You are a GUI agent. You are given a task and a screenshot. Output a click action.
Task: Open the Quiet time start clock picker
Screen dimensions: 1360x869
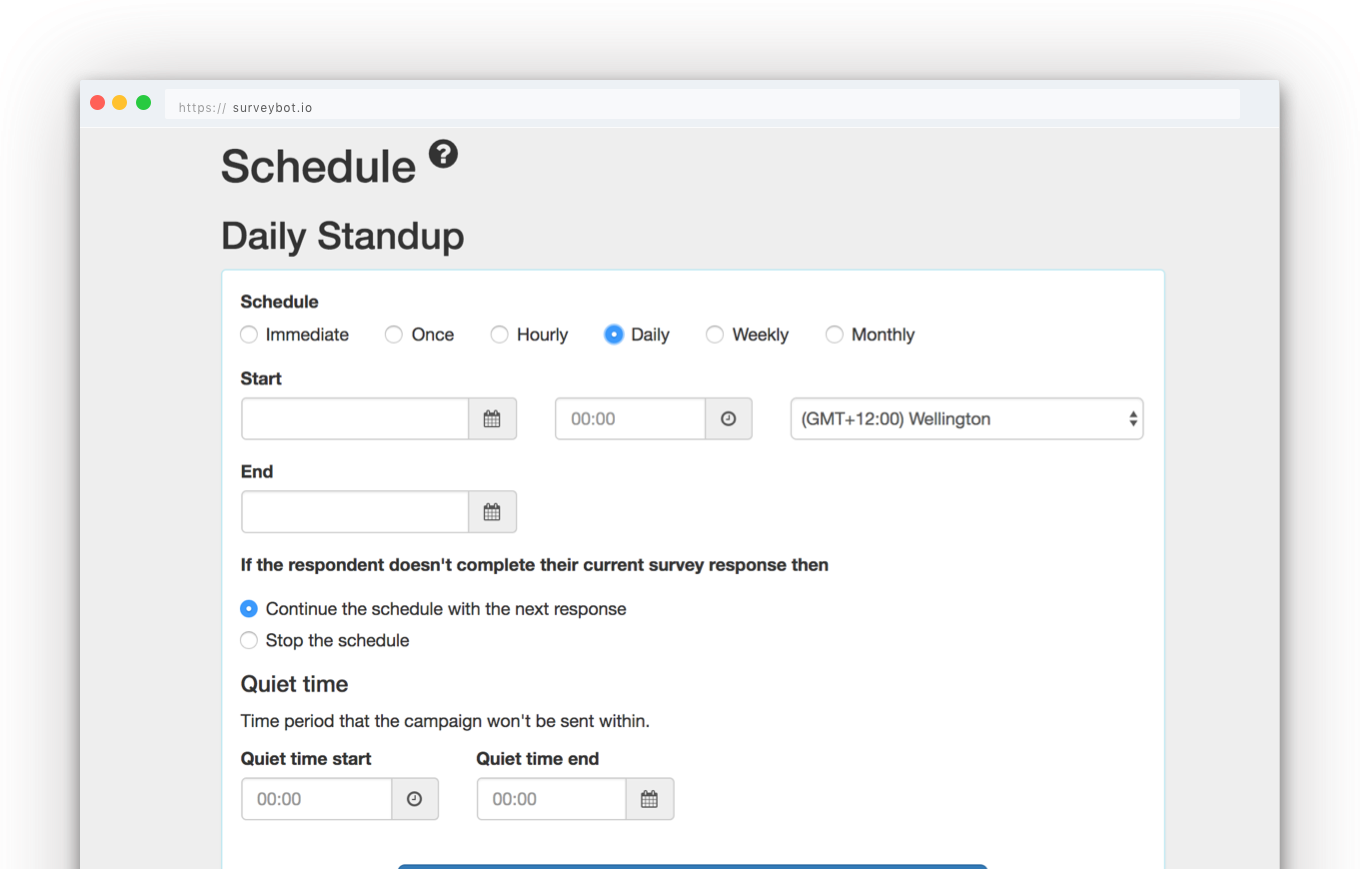click(x=415, y=799)
